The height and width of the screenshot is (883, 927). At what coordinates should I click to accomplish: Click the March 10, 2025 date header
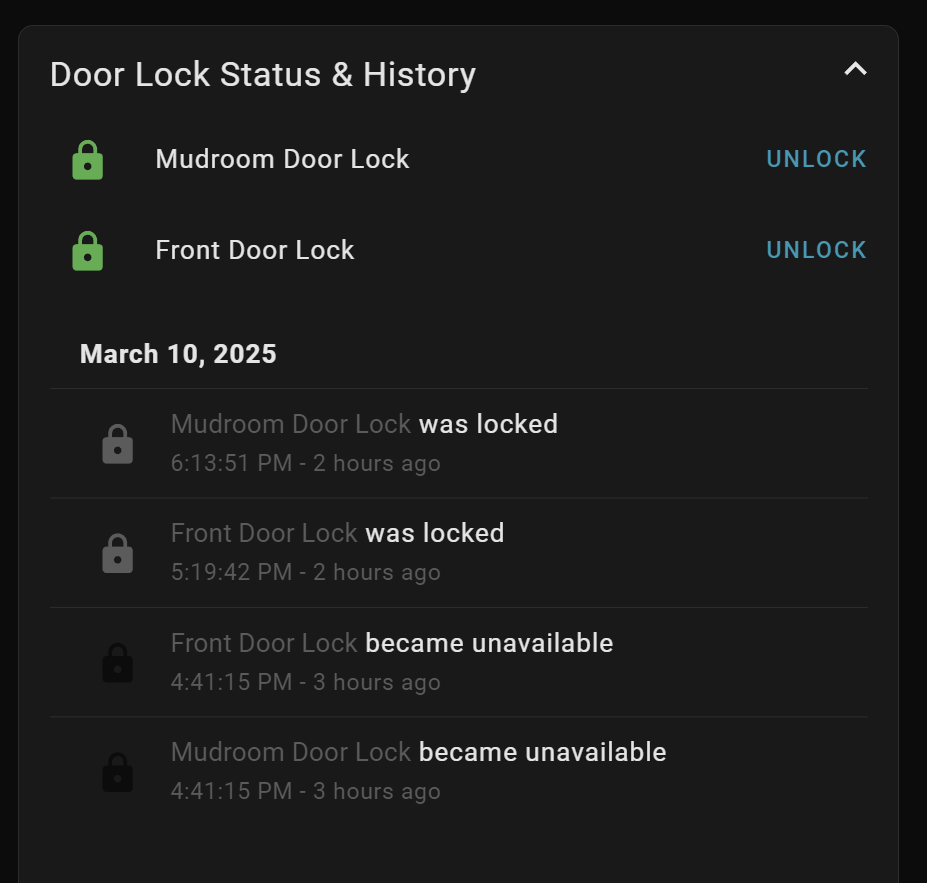[178, 354]
